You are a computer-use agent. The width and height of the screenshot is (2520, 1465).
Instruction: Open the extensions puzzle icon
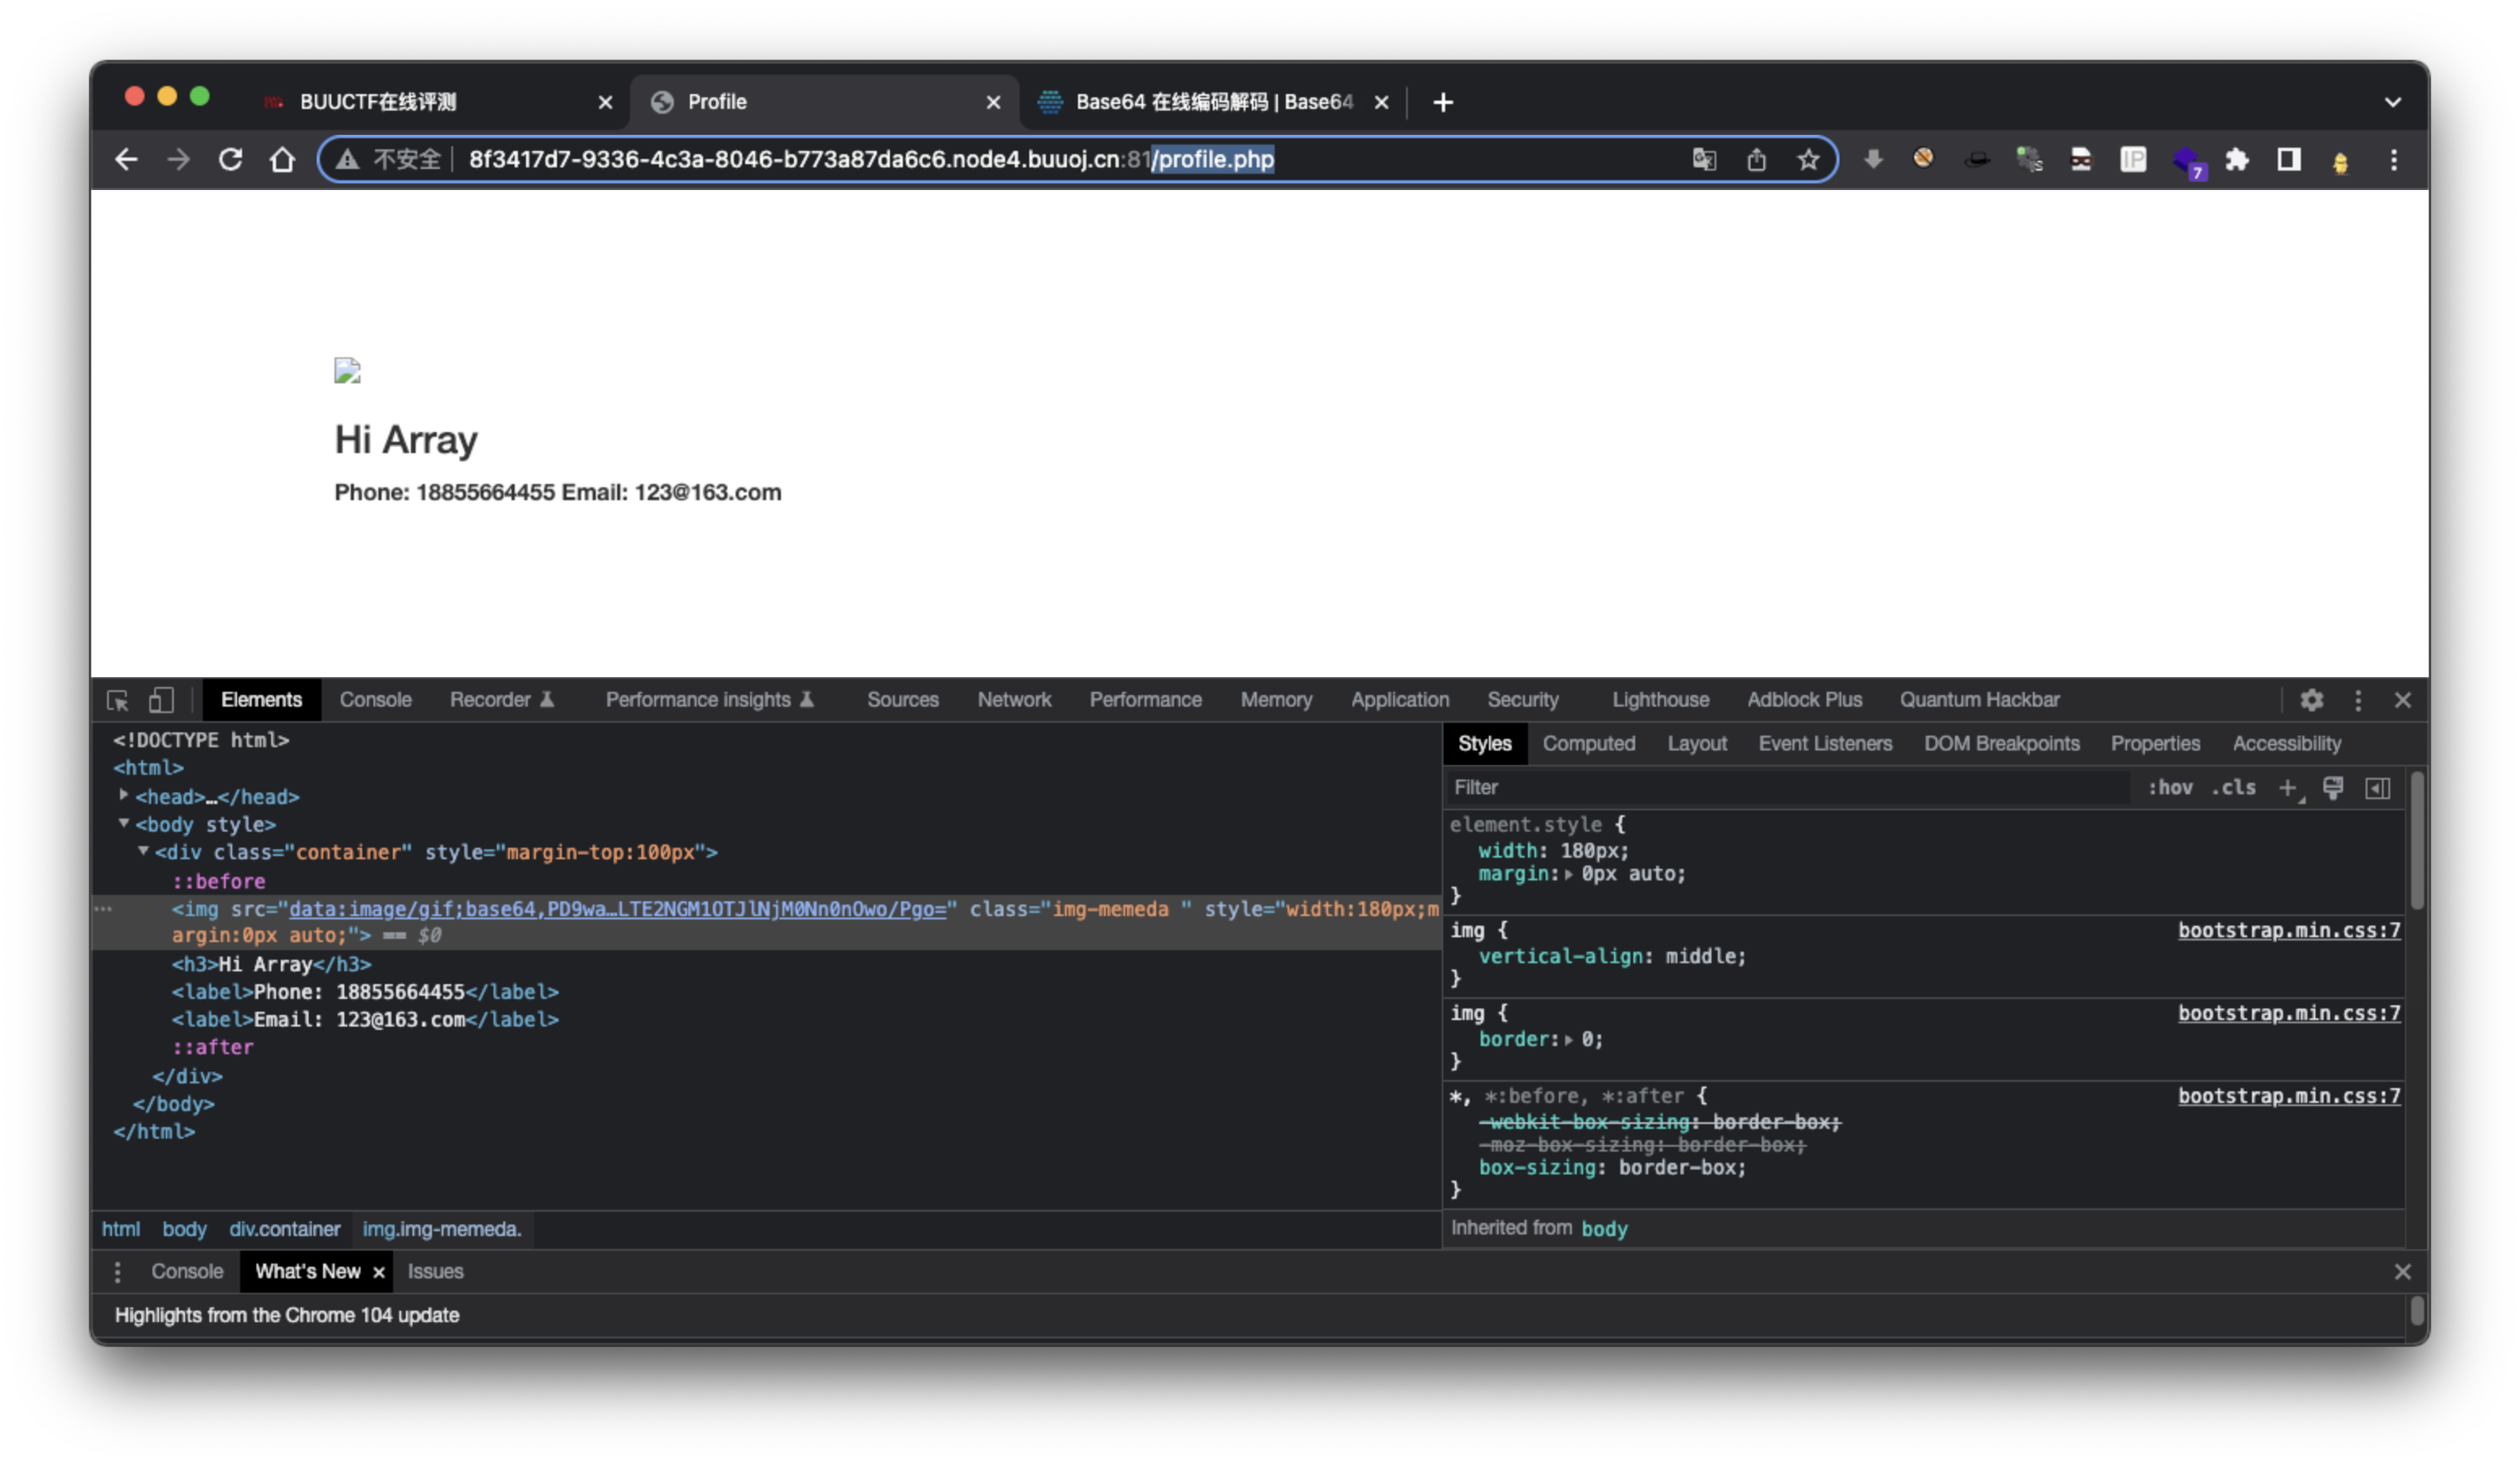[x=2236, y=159]
